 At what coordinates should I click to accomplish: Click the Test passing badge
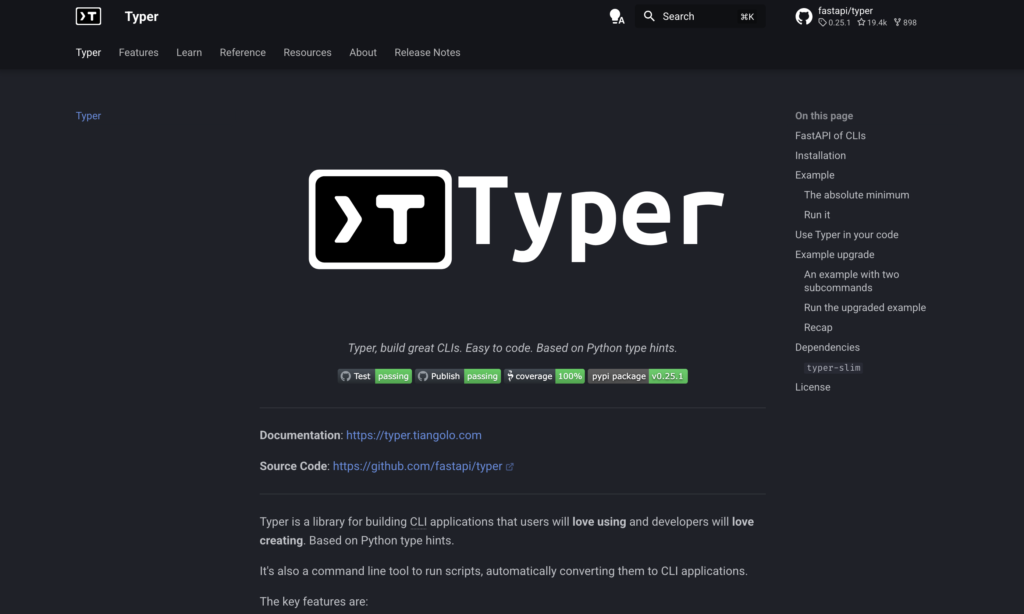(374, 376)
